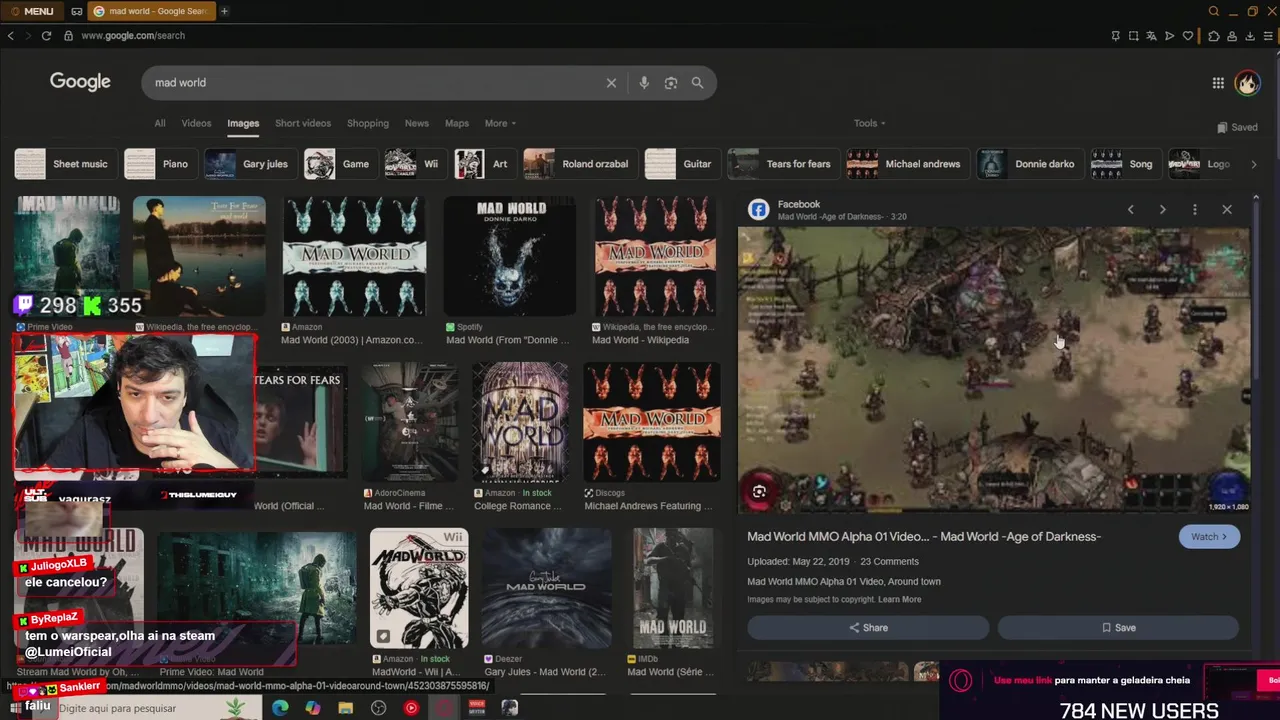
Task: Open the extensions cube icon
Action: (1214, 36)
